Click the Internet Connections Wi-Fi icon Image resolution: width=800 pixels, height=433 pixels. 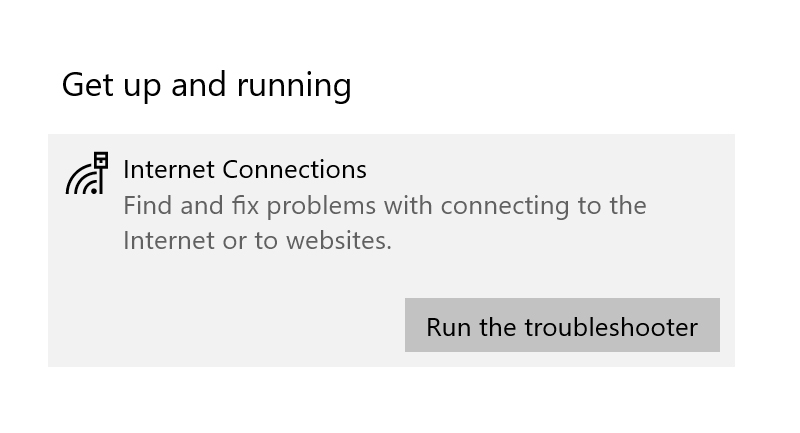click(86, 174)
